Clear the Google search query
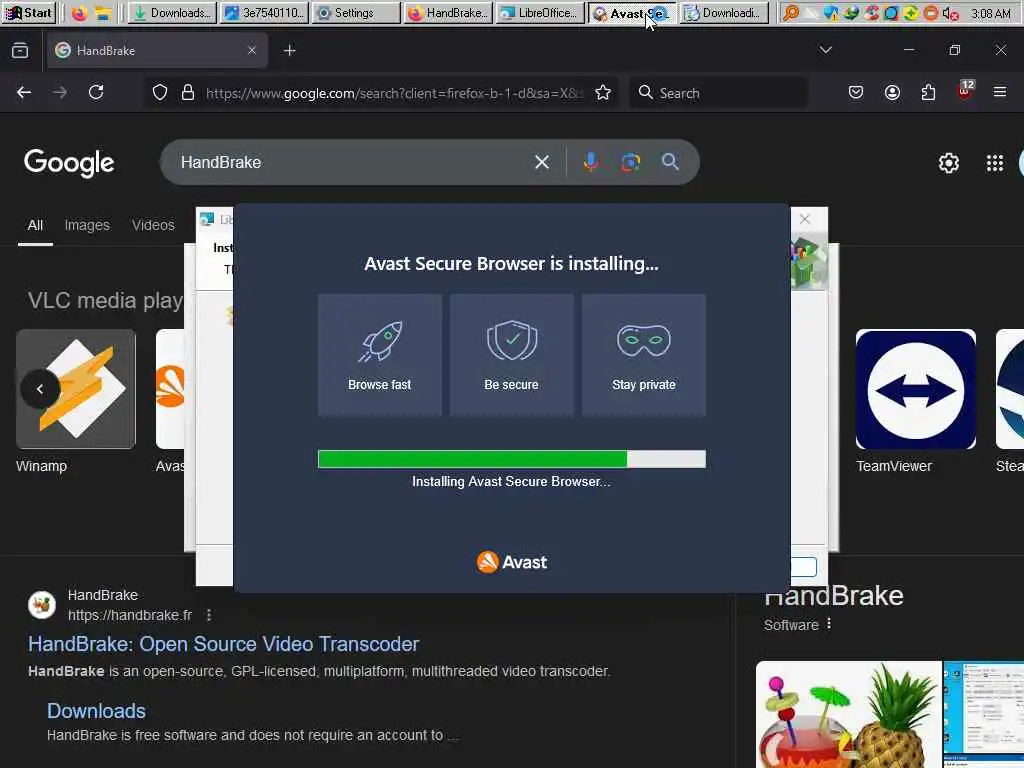This screenshot has height=768, width=1024. click(541, 162)
